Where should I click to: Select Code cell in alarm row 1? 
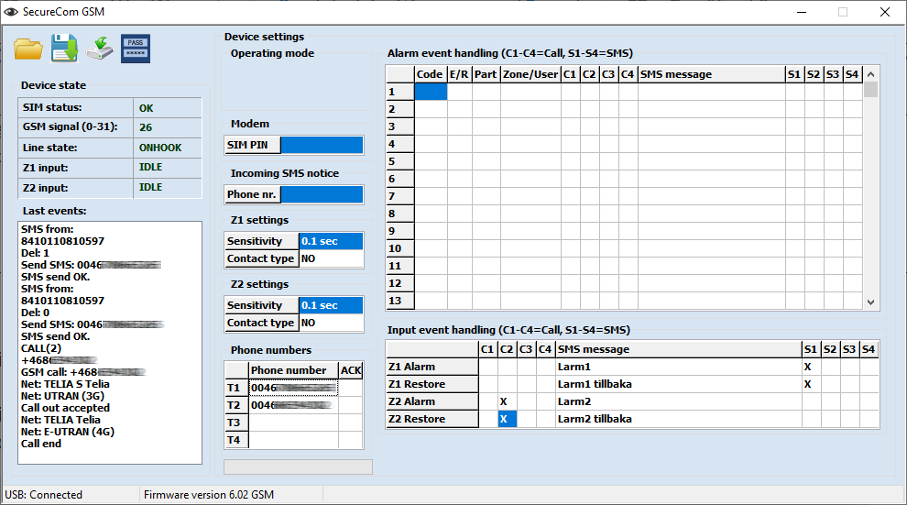[430, 92]
